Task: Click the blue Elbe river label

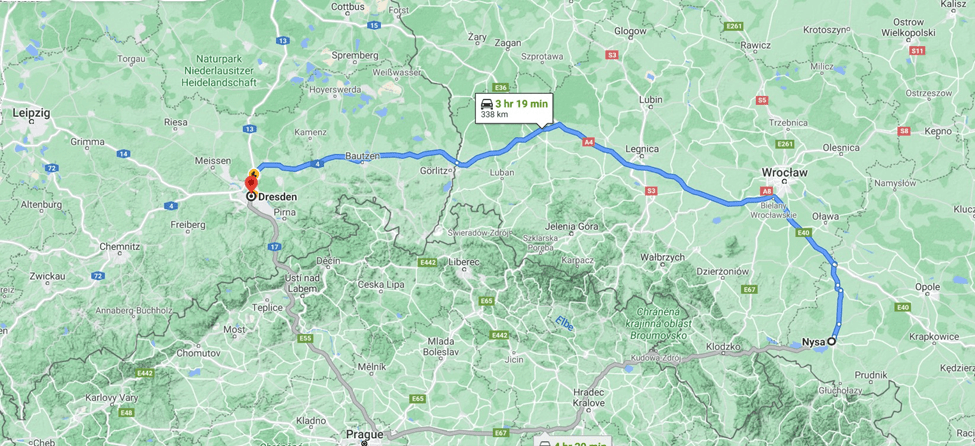Action: [565, 322]
